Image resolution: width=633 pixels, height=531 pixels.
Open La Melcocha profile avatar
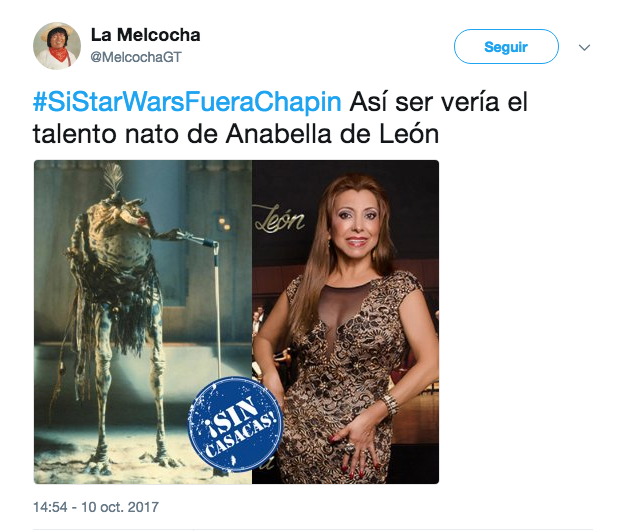[57, 46]
